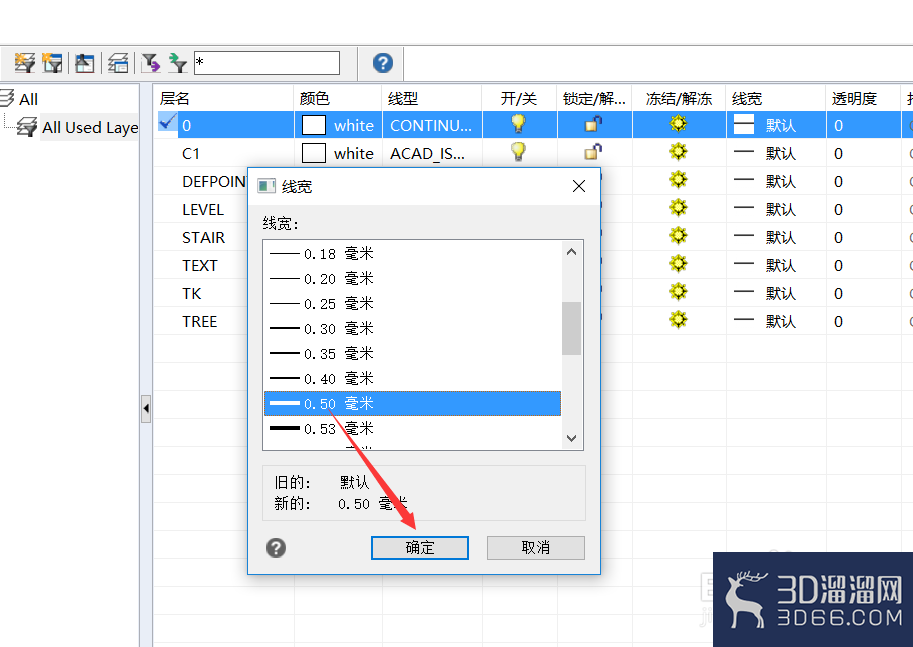Click the stacked layers with window icon
Screen dimensions: 913x647
118,63
